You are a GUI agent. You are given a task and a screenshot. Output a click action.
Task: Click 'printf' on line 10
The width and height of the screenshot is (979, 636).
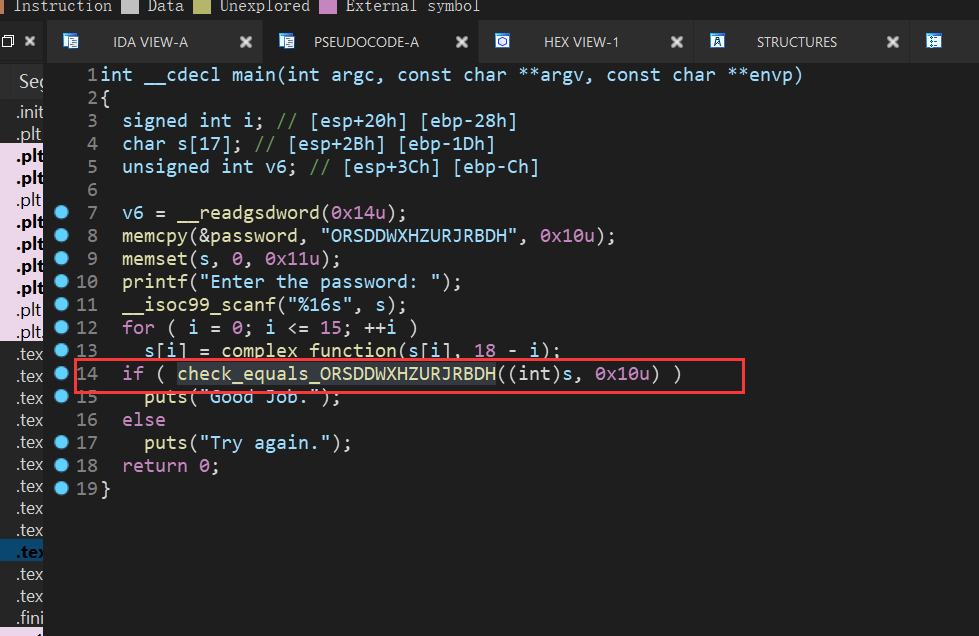point(155,282)
